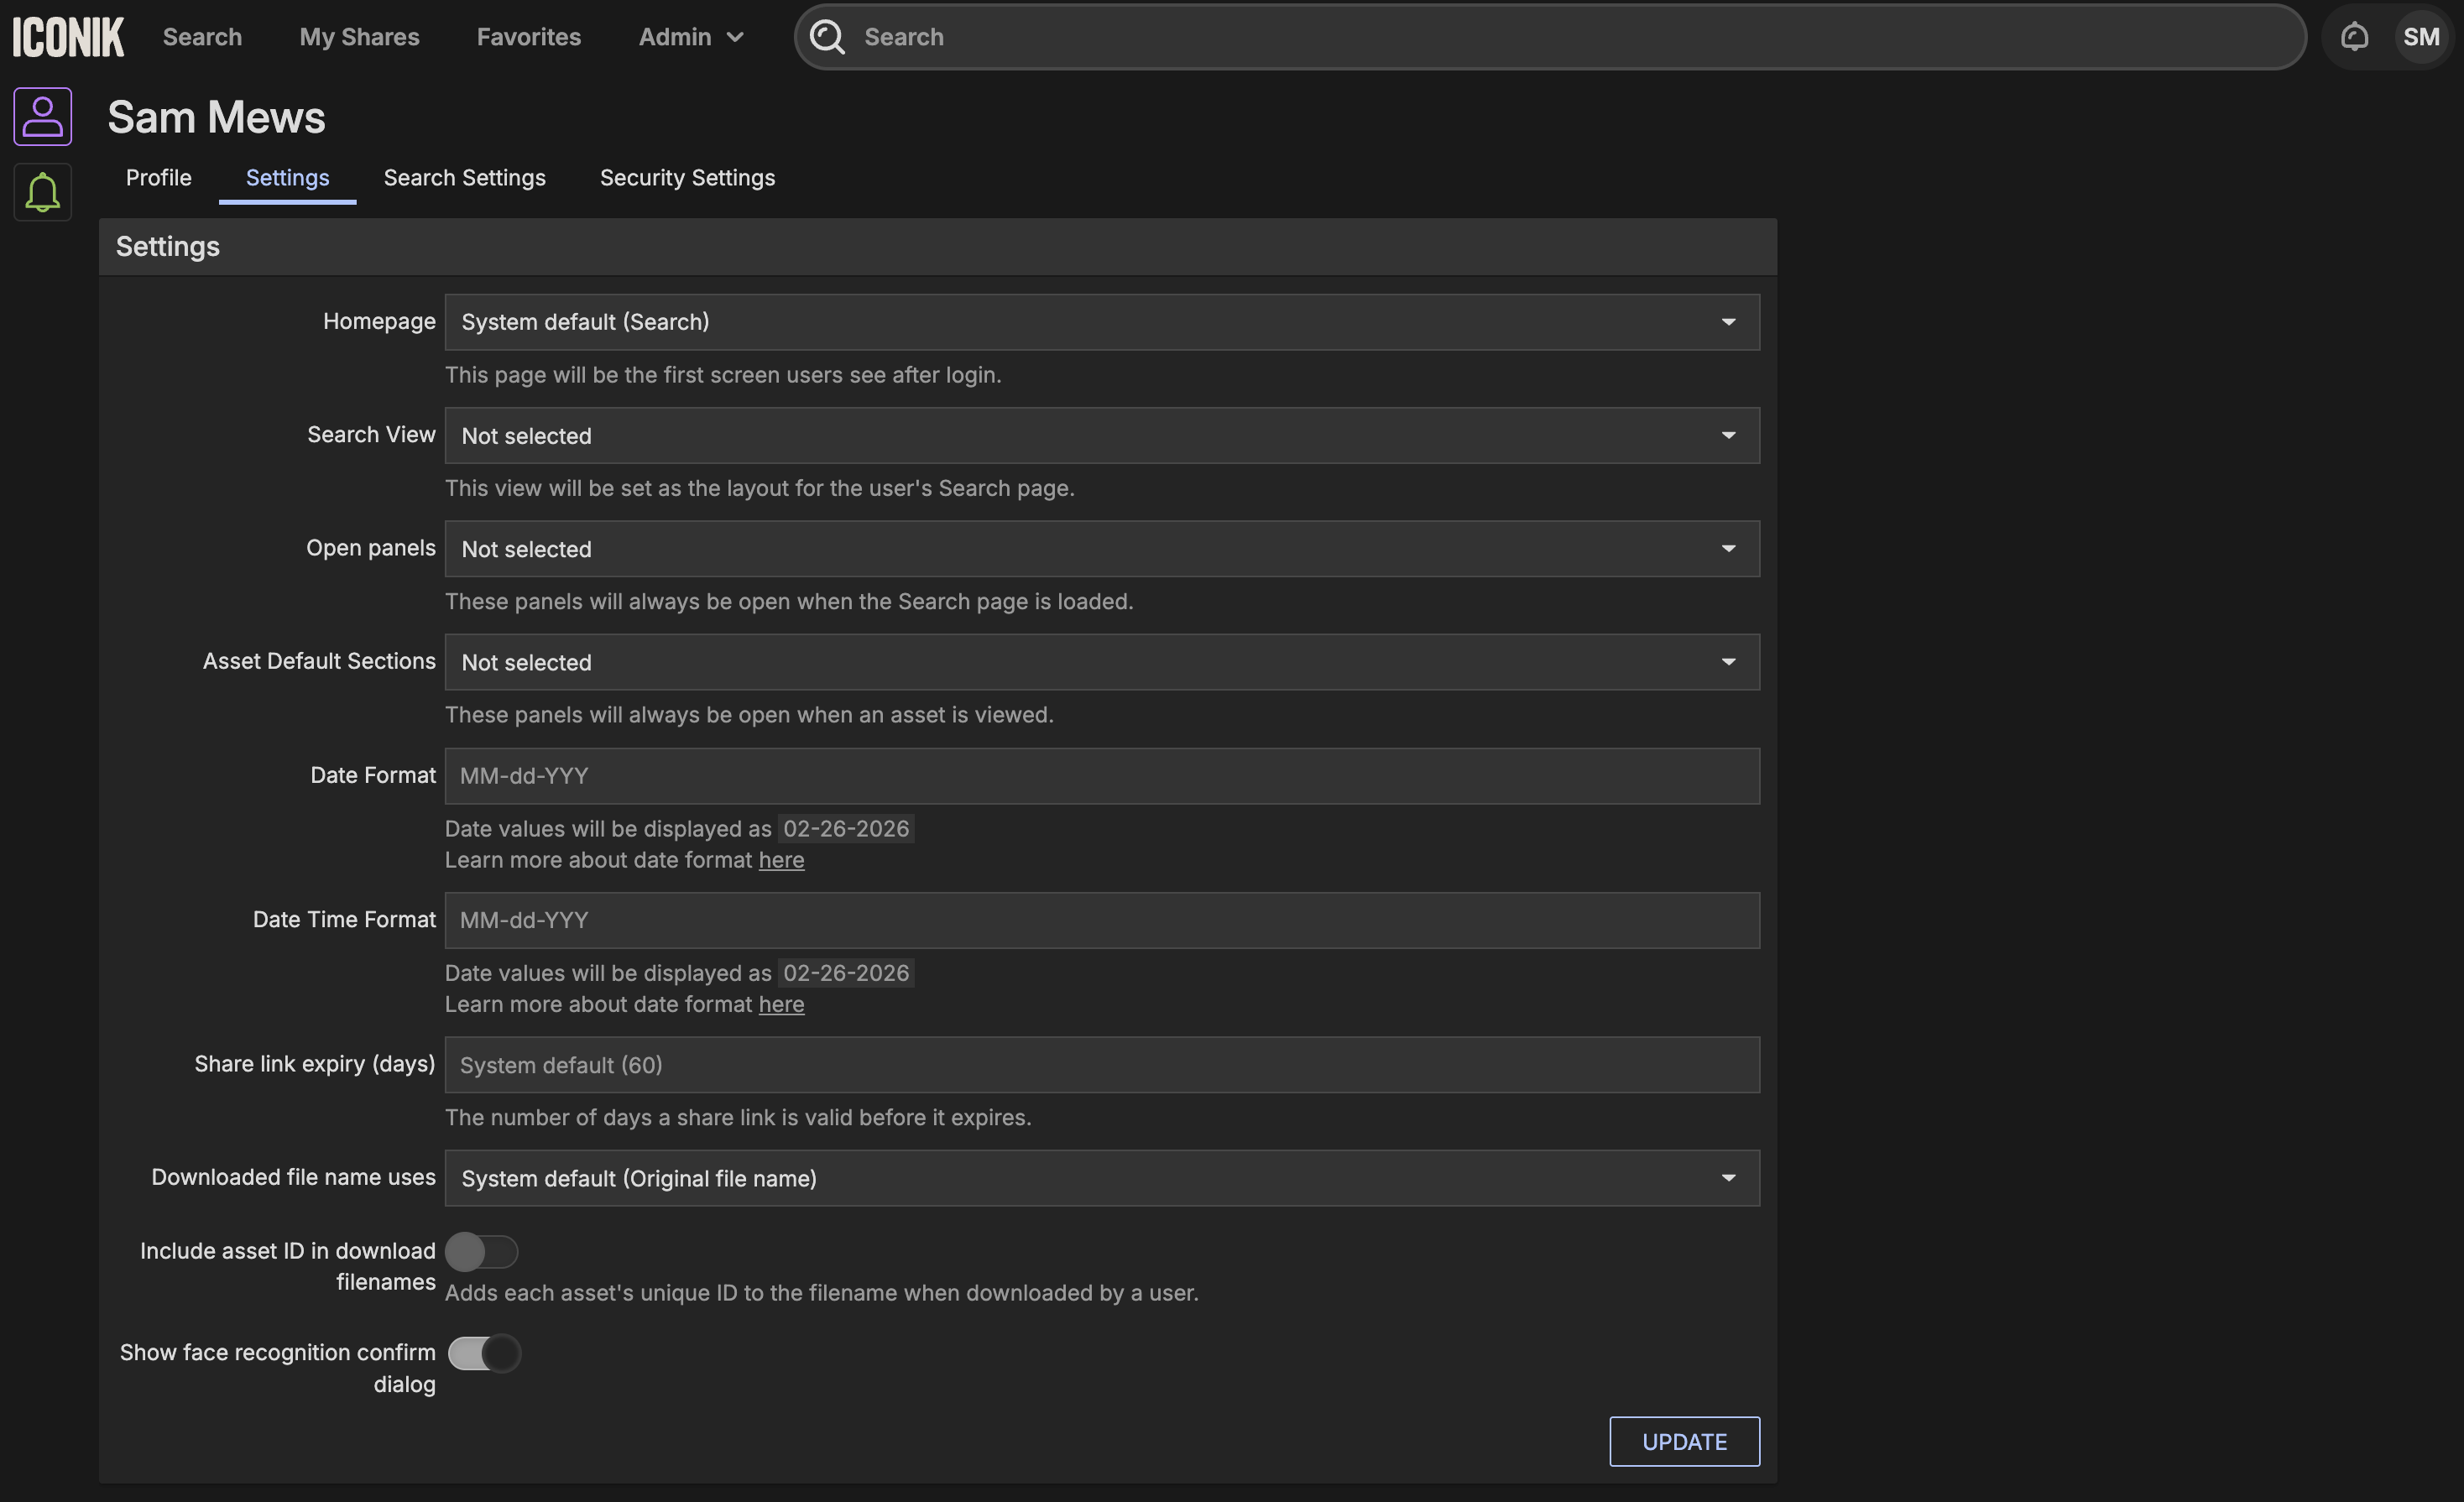
Task: Open Asset Default Sections dropdown
Action: click(1101, 662)
